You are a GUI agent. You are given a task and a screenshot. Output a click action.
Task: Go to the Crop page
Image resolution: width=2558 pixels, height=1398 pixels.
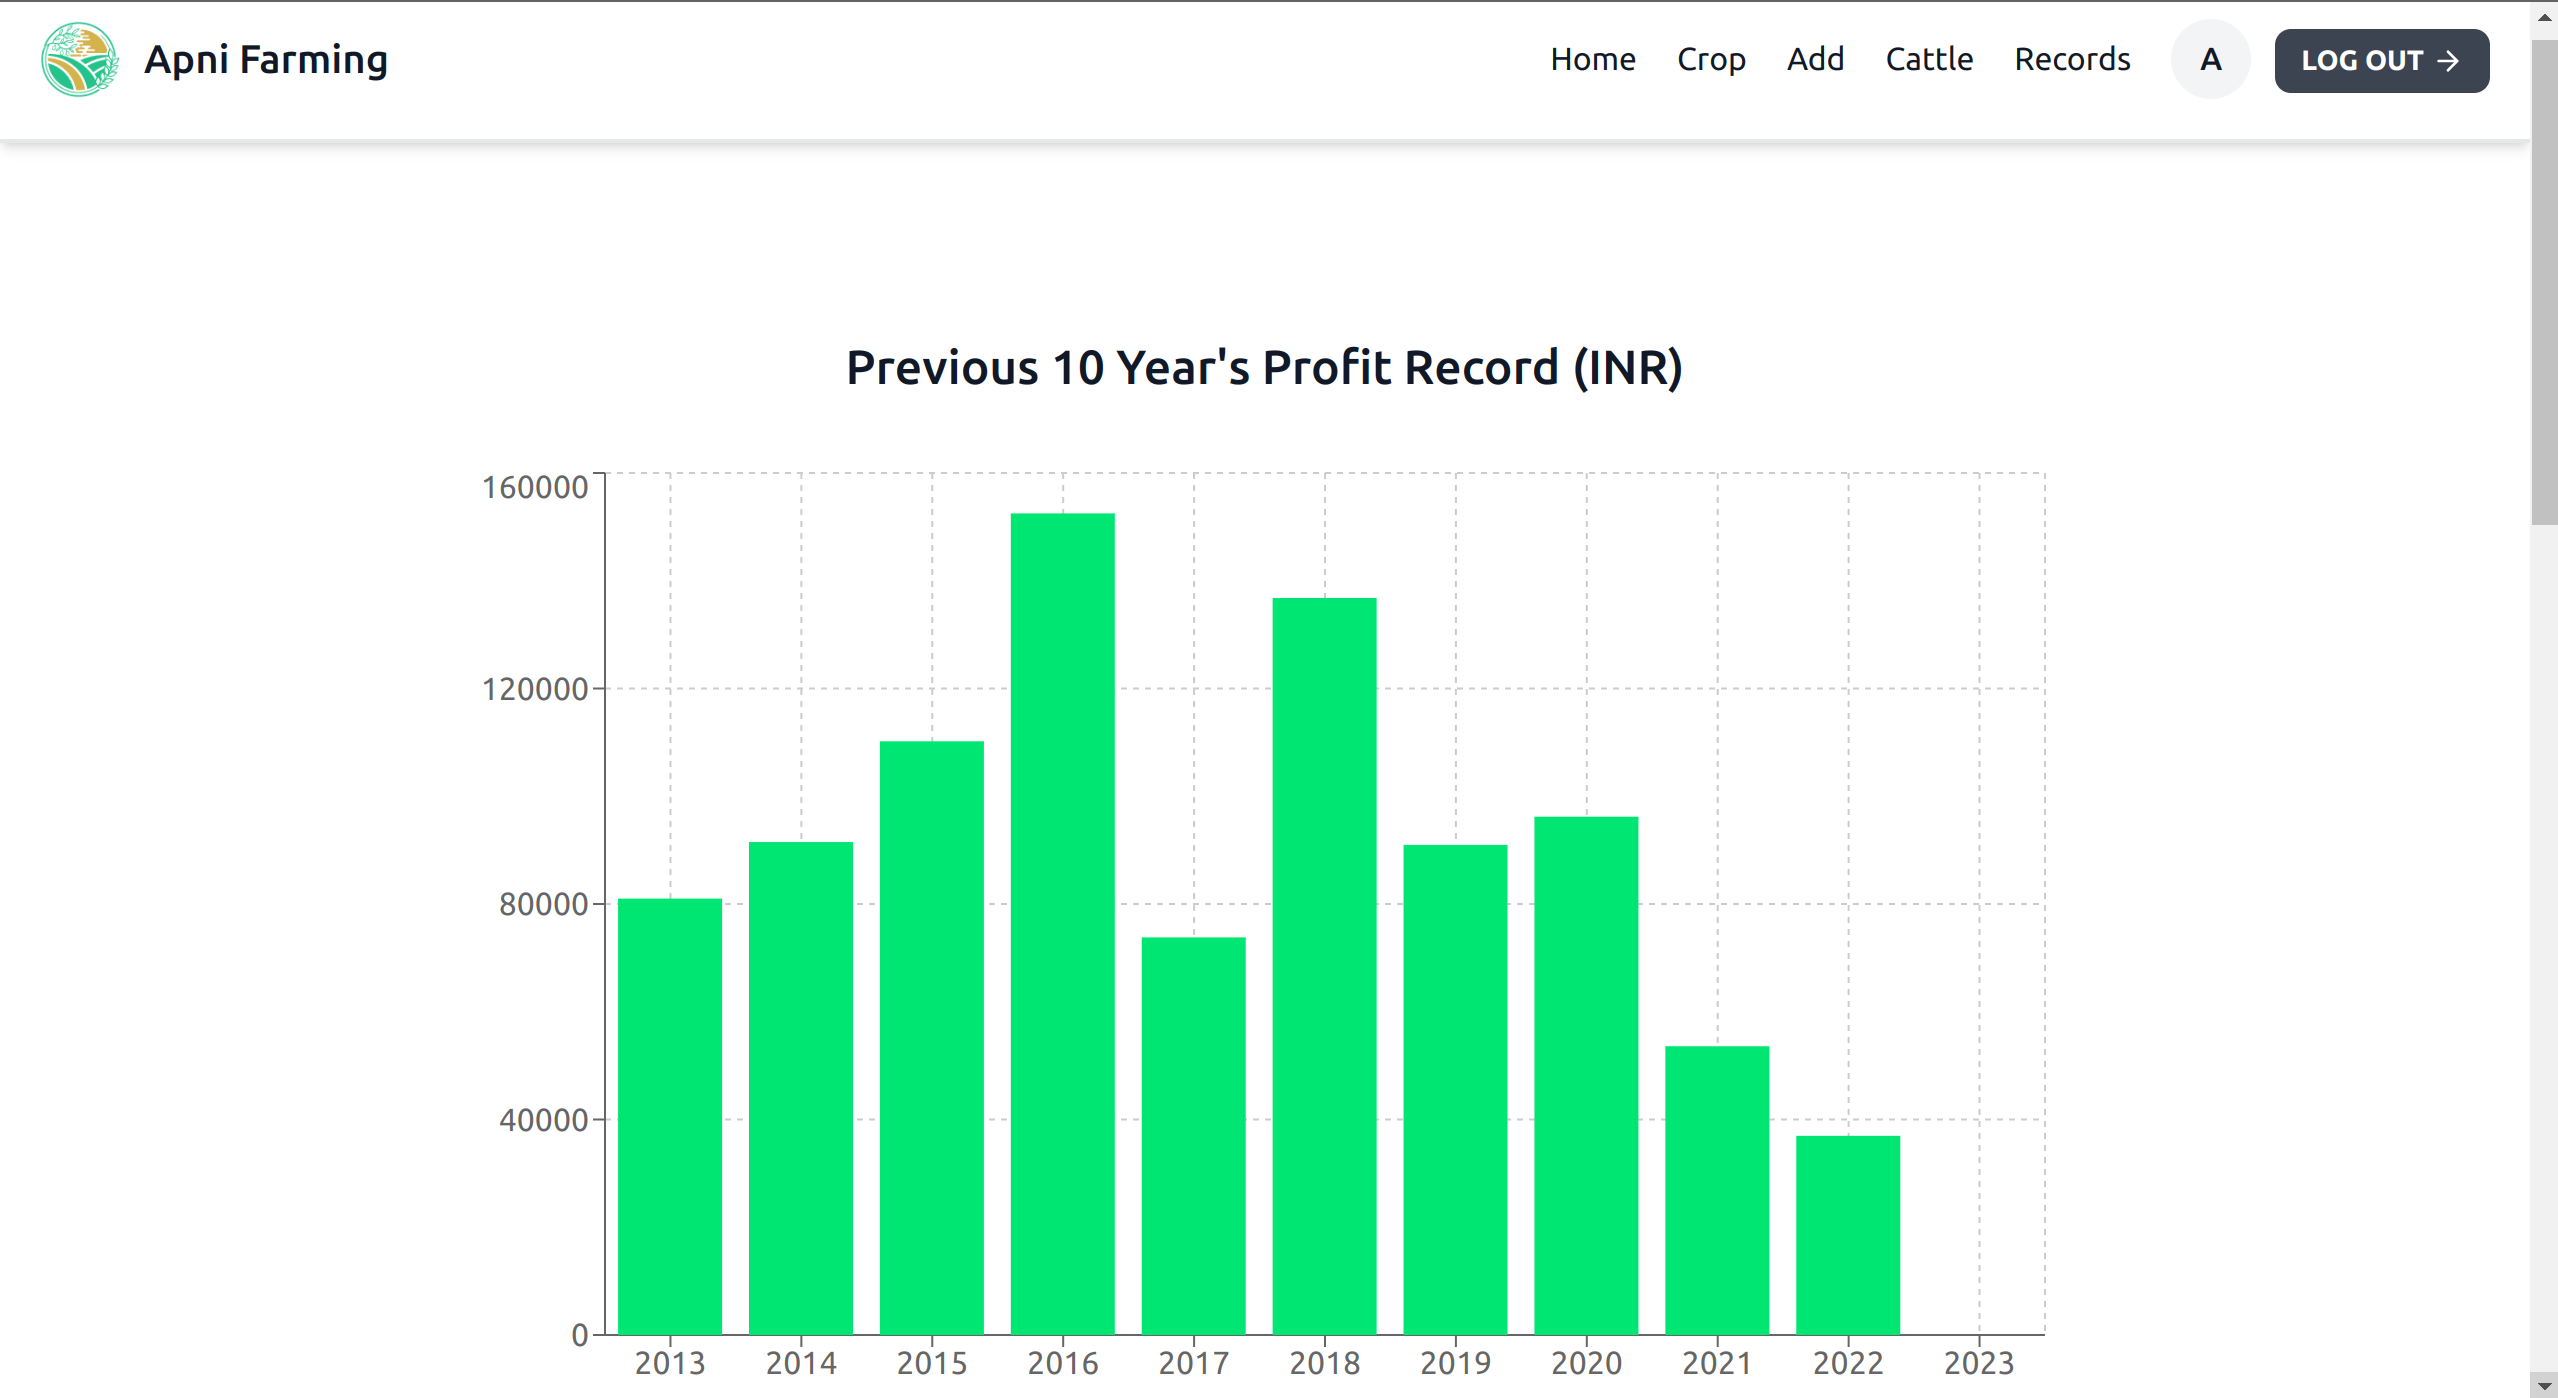coord(1711,60)
